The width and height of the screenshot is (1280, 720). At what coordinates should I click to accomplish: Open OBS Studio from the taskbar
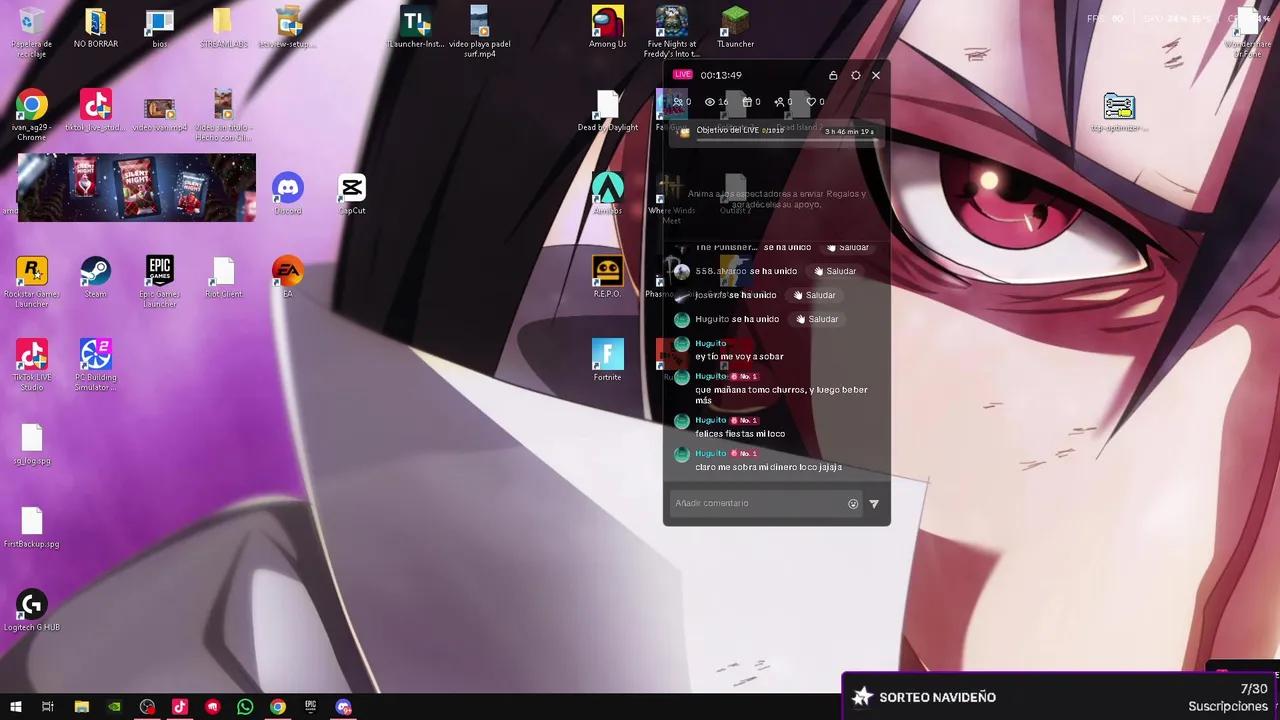point(147,707)
